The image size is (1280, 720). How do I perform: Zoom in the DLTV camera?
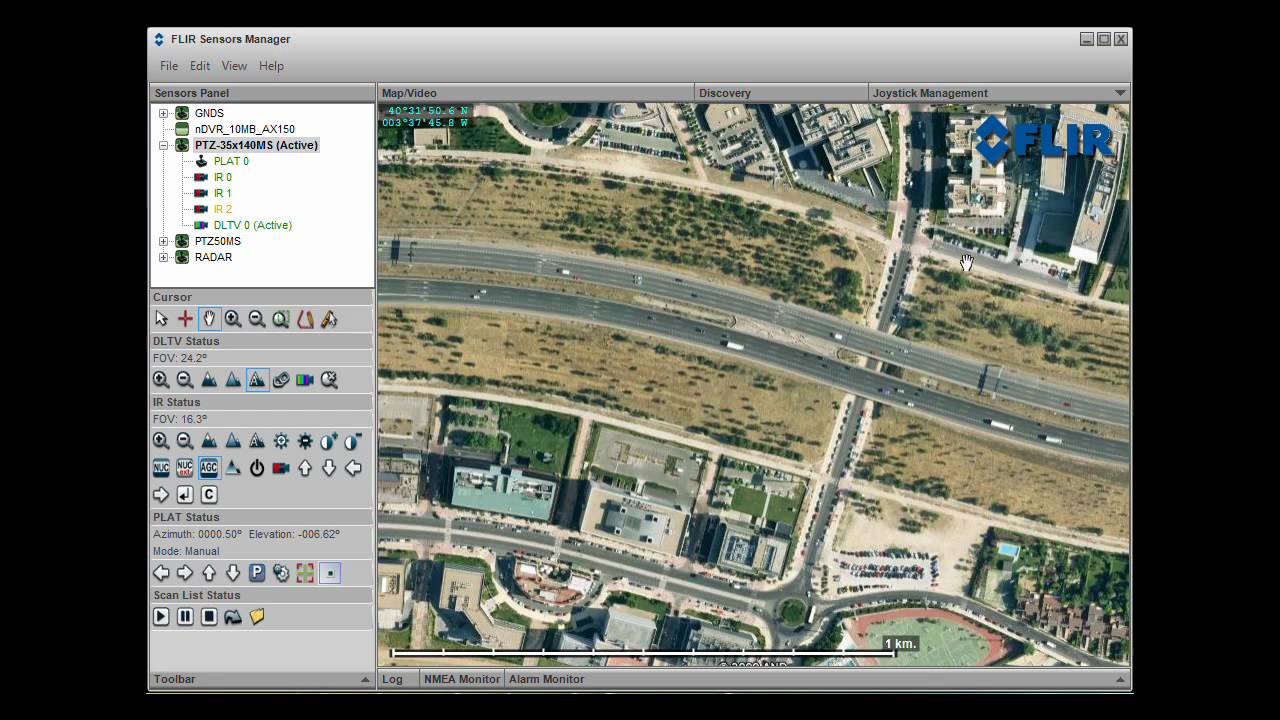[x=161, y=380]
